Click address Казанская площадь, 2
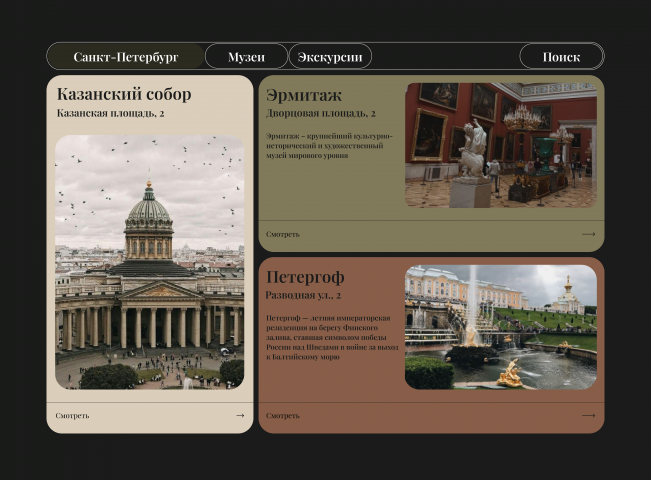651x480 pixels. [110, 113]
